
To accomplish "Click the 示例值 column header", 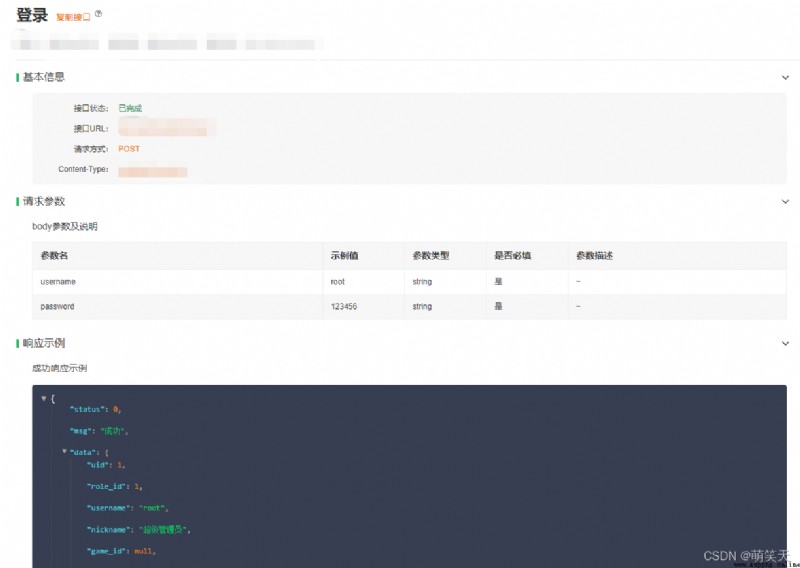I will pyautogui.click(x=344, y=256).
